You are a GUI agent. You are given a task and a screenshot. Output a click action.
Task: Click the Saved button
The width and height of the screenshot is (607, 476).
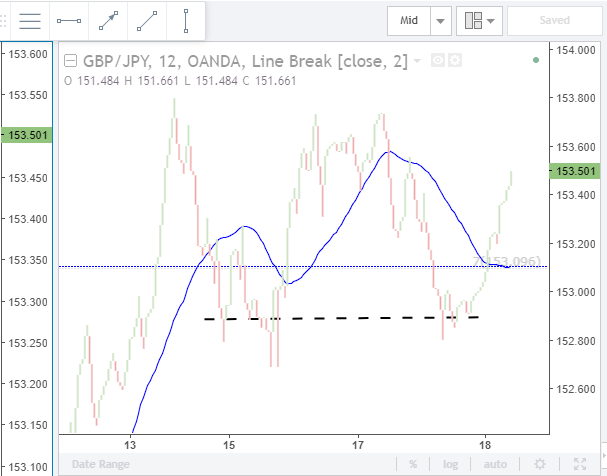pyautogui.click(x=554, y=21)
